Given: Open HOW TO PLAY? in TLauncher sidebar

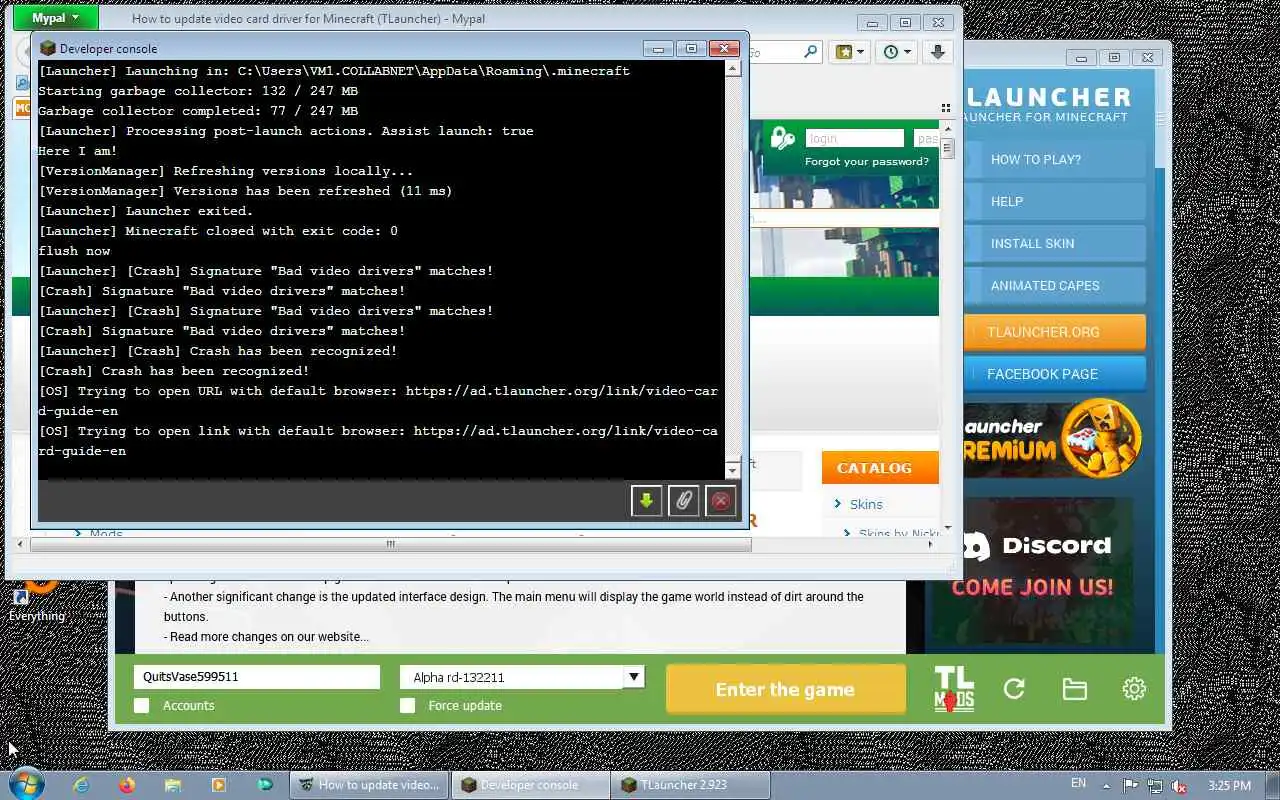Looking at the screenshot, I should (x=1055, y=159).
